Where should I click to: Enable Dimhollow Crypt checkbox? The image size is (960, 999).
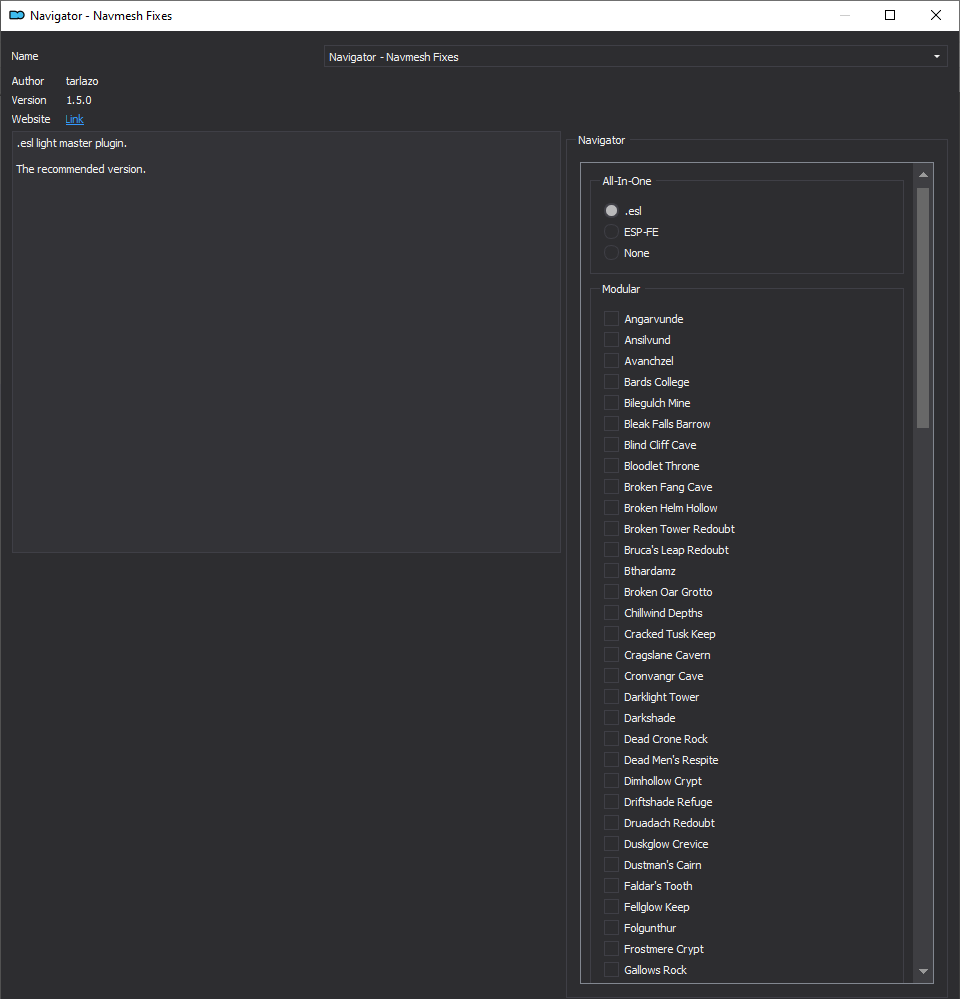(x=611, y=781)
